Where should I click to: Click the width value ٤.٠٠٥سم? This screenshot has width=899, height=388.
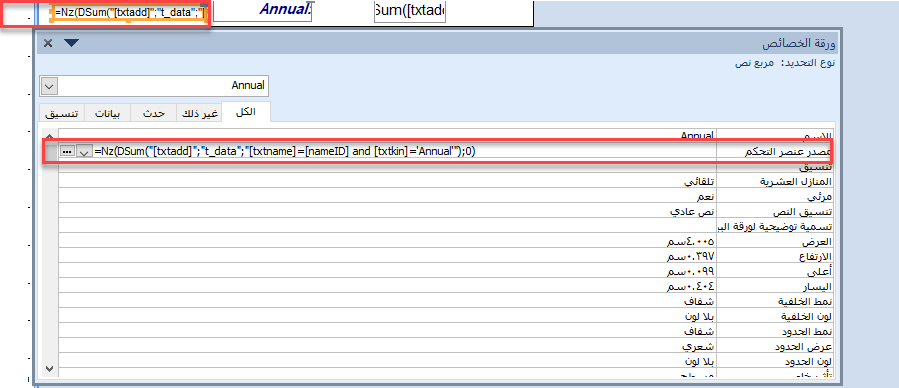coord(691,241)
